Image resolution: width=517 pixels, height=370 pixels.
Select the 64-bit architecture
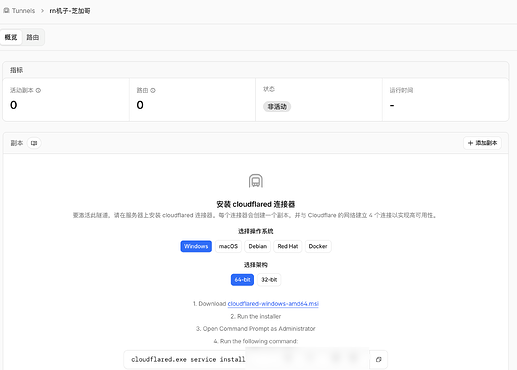point(242,280)
